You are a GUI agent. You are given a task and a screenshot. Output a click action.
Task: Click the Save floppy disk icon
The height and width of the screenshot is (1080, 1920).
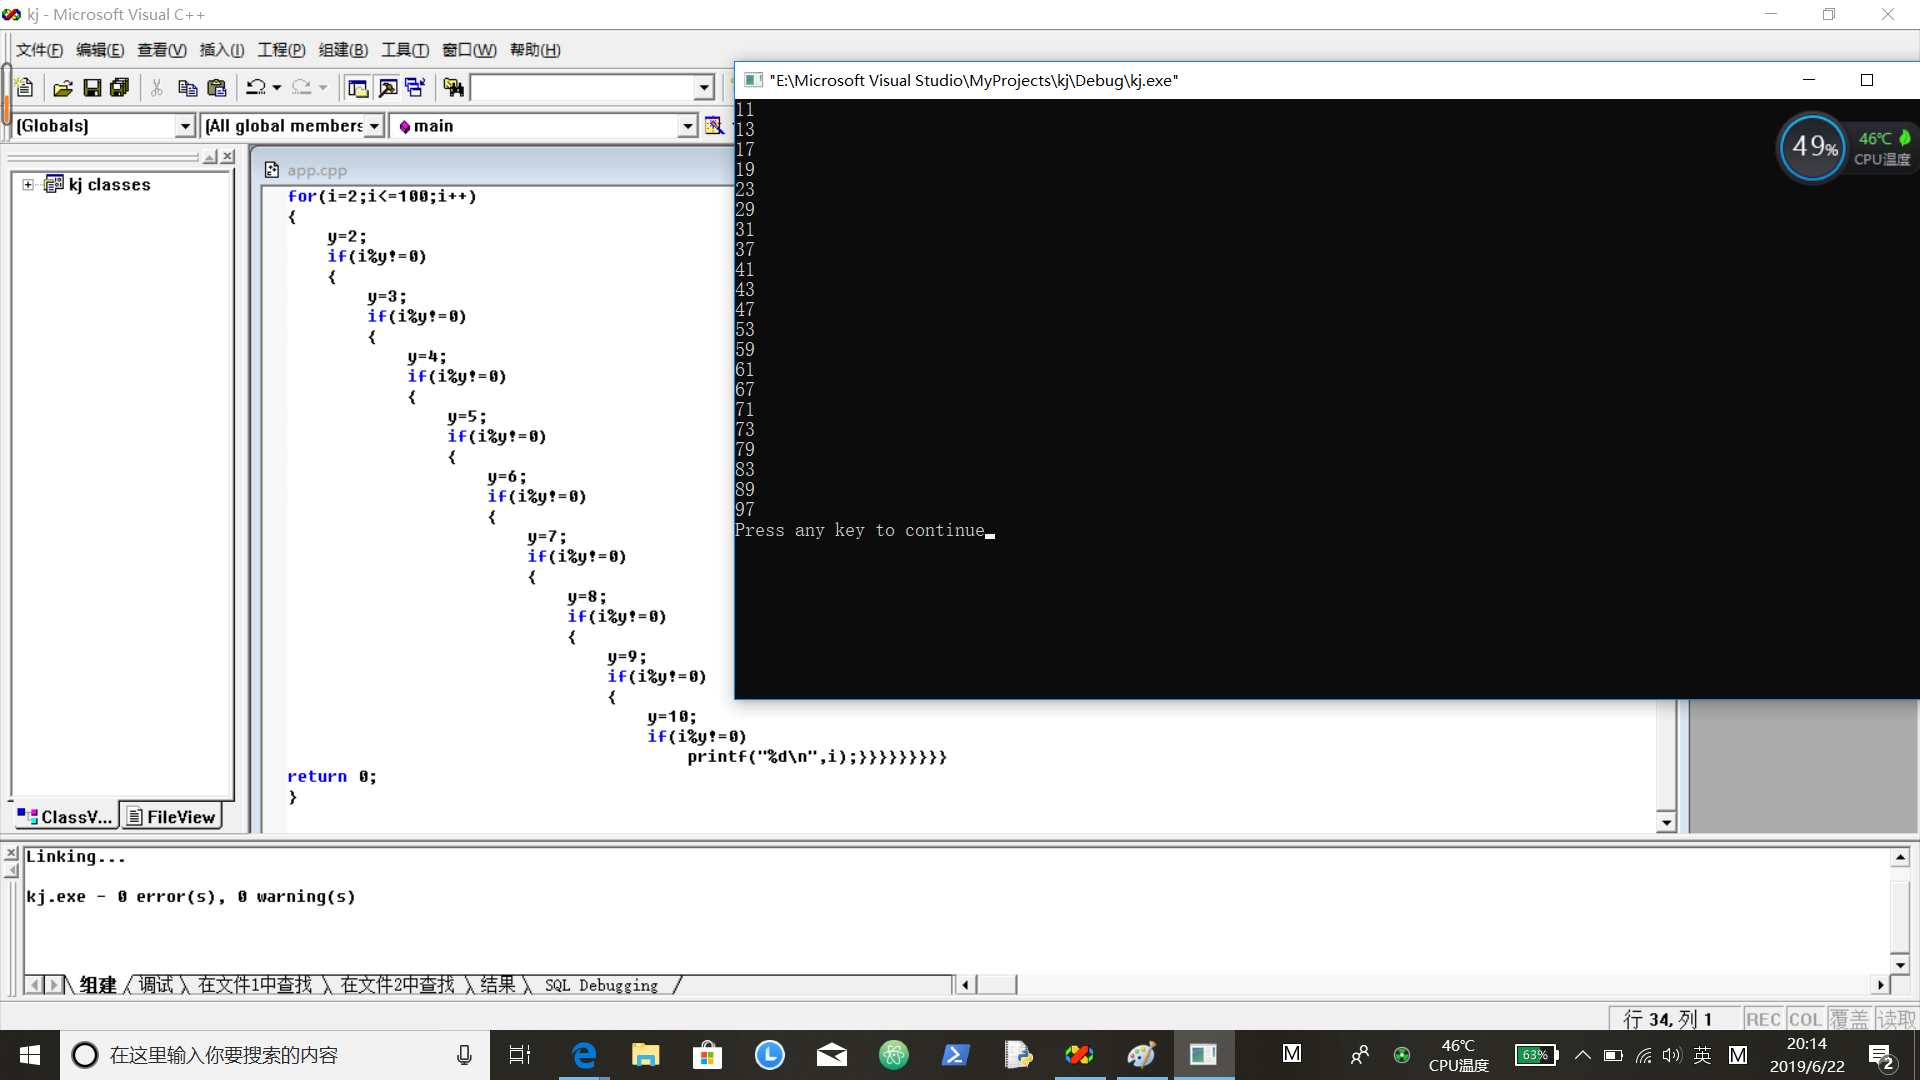pos(91,88)
